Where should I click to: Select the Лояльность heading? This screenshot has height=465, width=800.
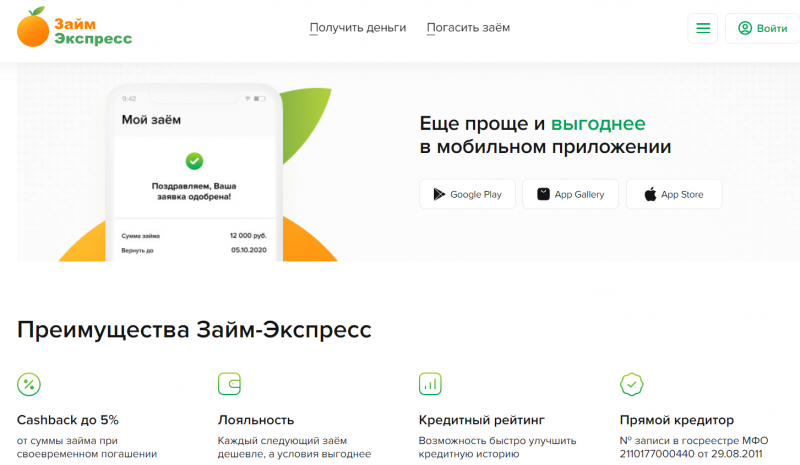tap(256, 420)
